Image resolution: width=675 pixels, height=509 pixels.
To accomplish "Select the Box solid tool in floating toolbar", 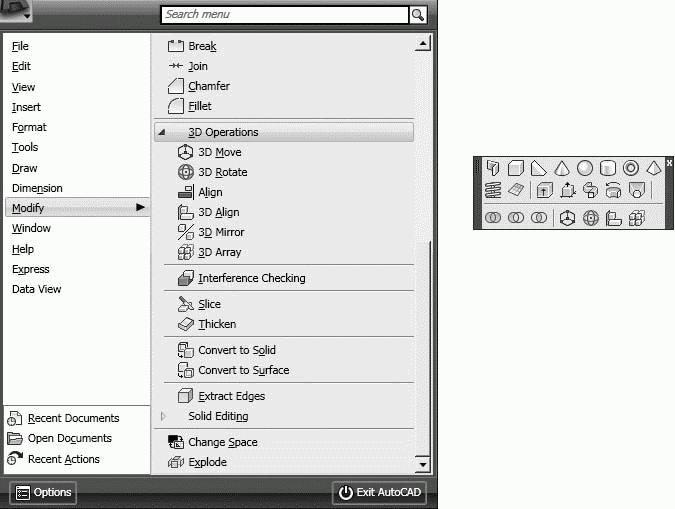I will pyautogui.click(x=515, y=168).
